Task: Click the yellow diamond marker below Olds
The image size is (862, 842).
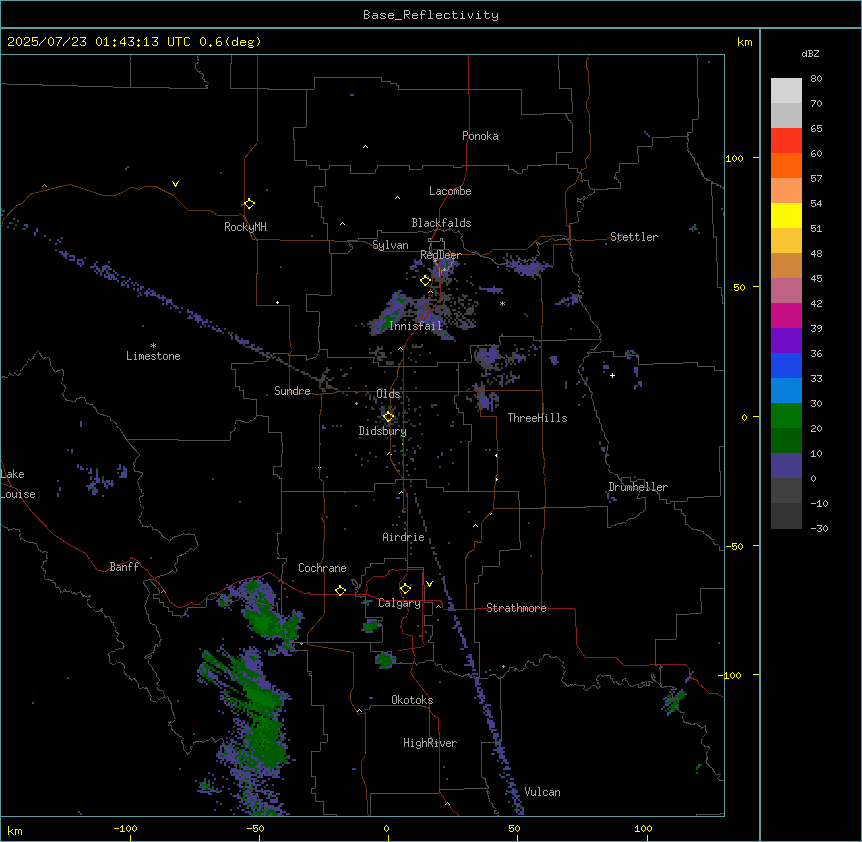Action: click(x=388, y=416)
